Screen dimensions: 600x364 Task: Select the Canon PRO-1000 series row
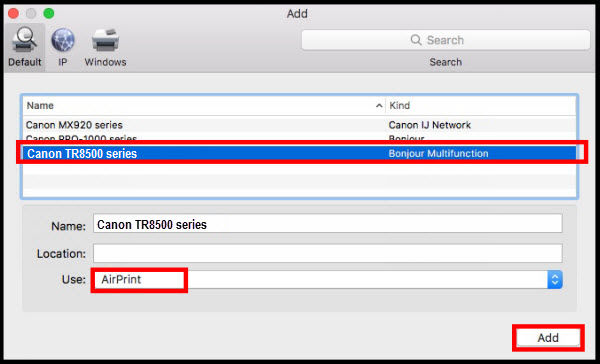pos(300,139)
